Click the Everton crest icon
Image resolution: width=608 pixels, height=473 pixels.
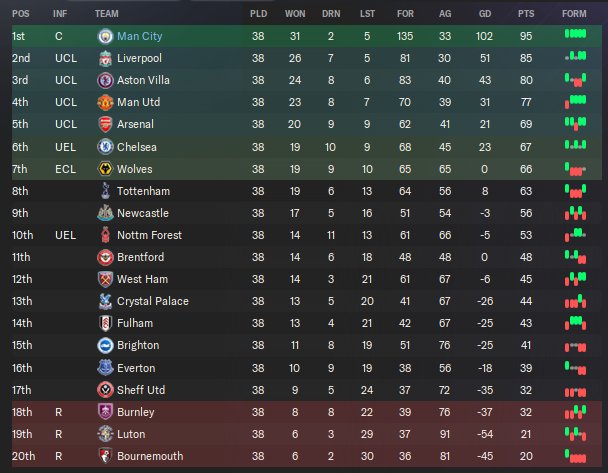tap(105, 367)
